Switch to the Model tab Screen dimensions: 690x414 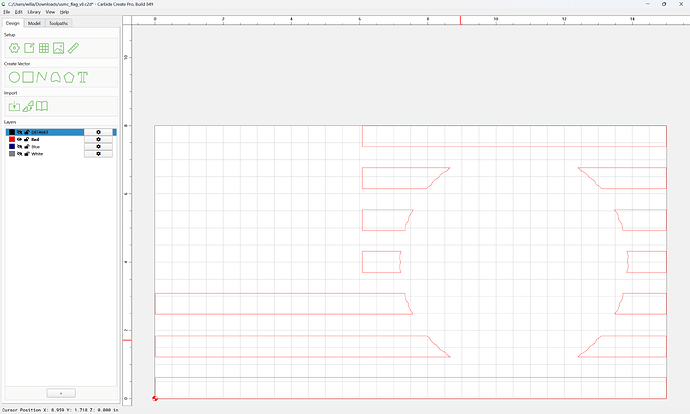pyautogui.click(x=34, y=23)
